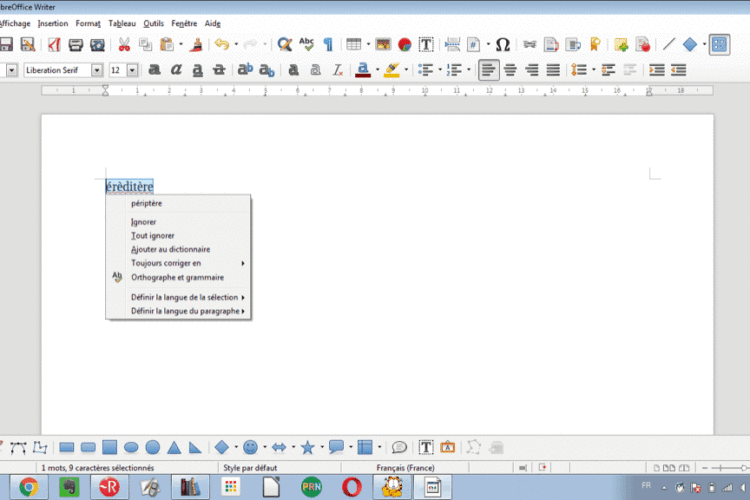Open font color dropdown arrow
This screenshot has width=750, height=500.
tap(377, 70)
